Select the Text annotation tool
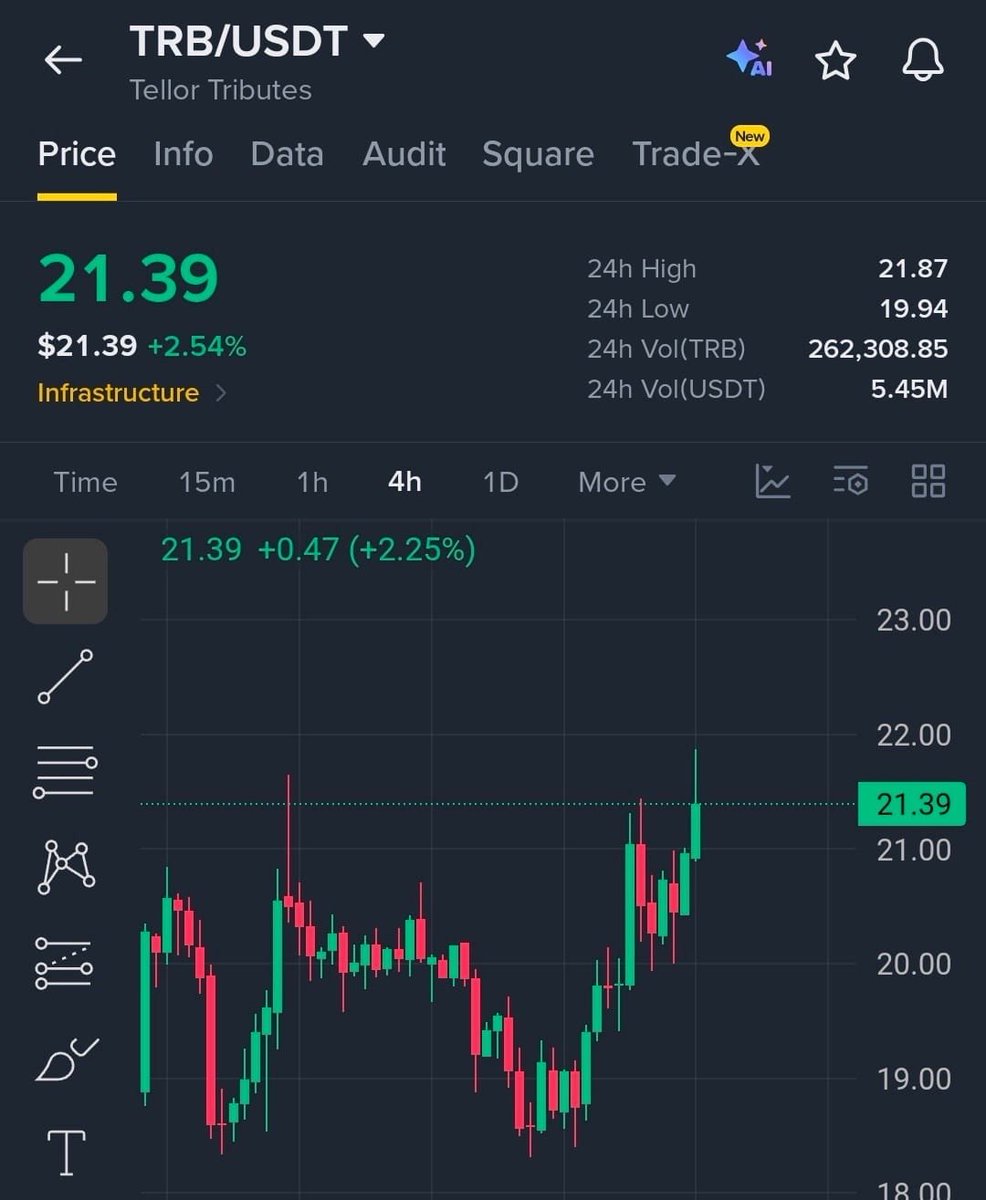Screen dimensions: 986x1200 pos(66,1153)
